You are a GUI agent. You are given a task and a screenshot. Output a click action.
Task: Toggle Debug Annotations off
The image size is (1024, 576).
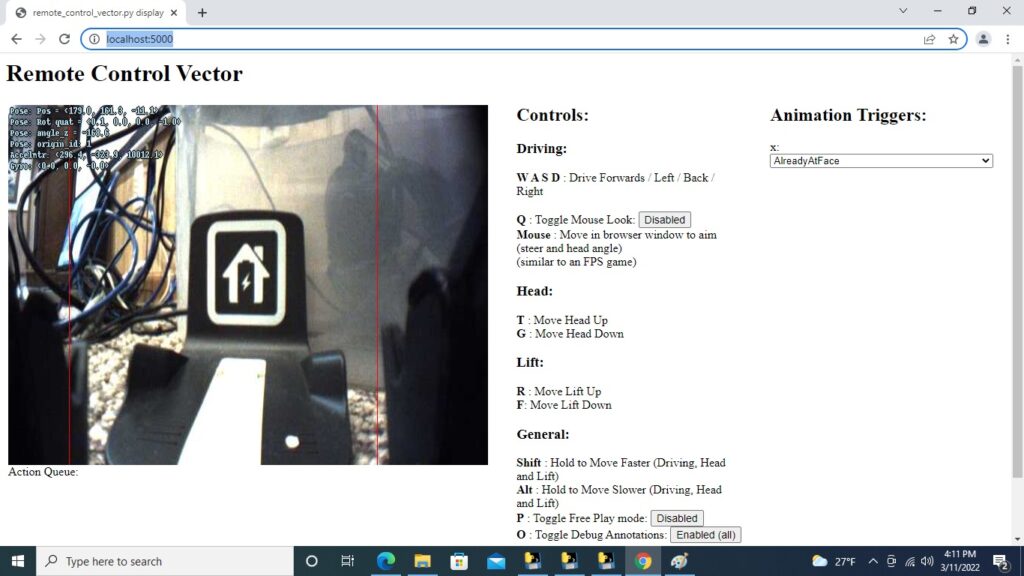pos(705,534)
